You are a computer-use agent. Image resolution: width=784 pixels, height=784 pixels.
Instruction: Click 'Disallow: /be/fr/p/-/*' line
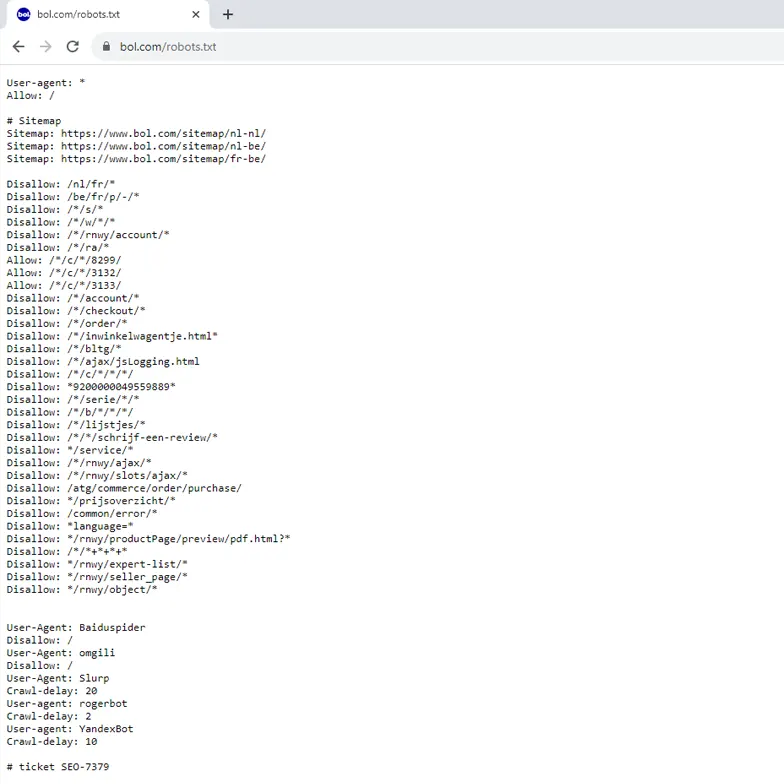click(x=72, y=196)
